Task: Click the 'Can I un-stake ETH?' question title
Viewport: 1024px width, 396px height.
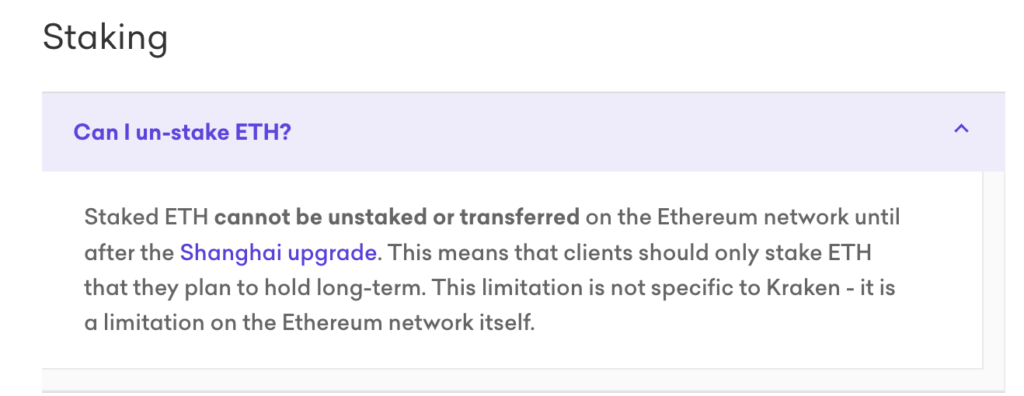Action: tap(182, 132)
